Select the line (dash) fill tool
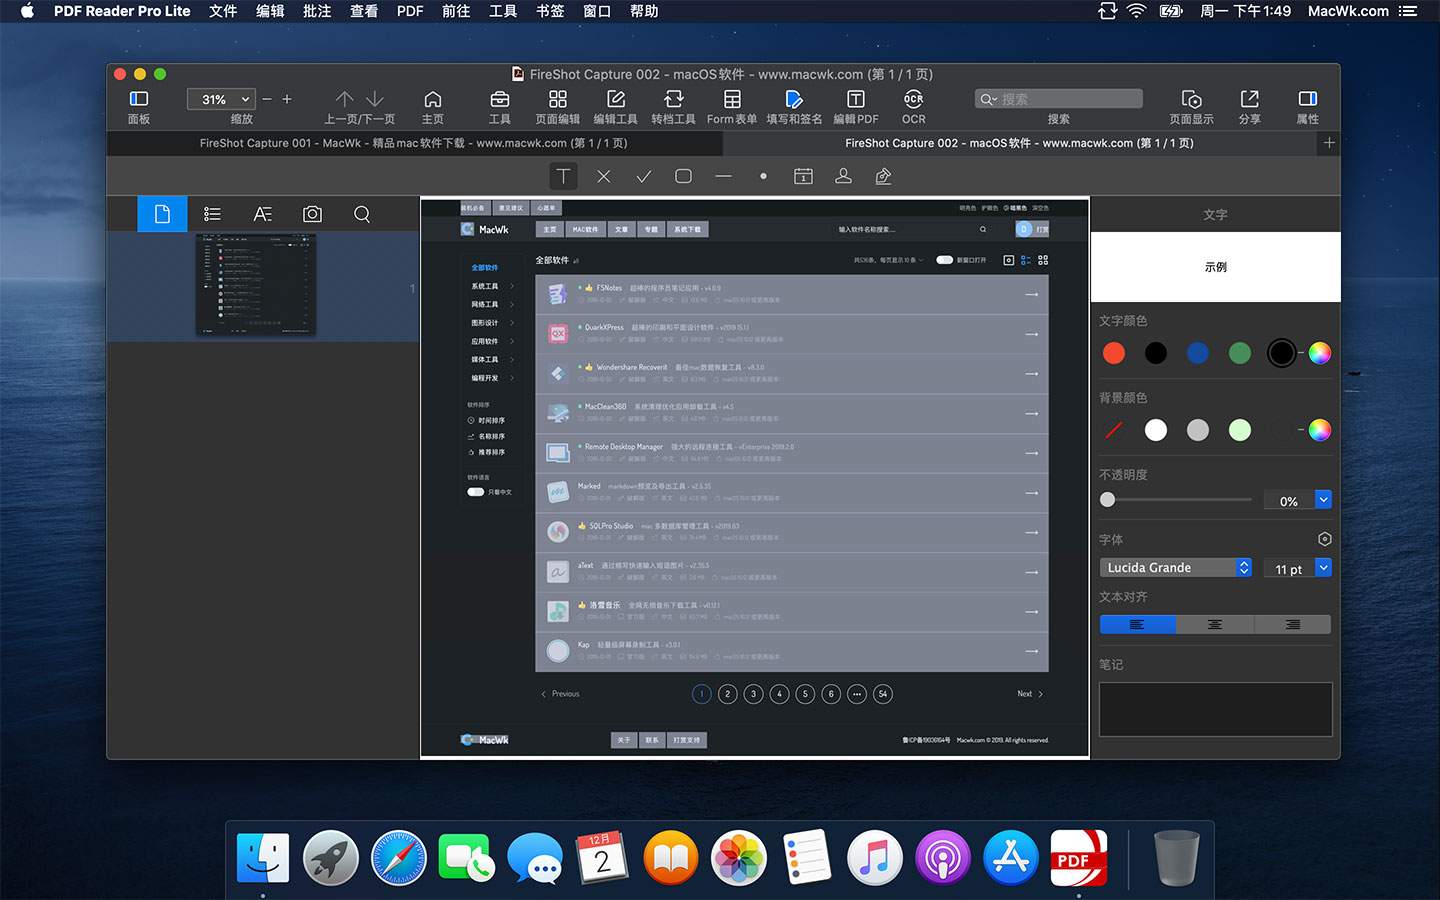The width and height of the screenshot is (1440, 900). pyautogui.click(x=724, y=176)
